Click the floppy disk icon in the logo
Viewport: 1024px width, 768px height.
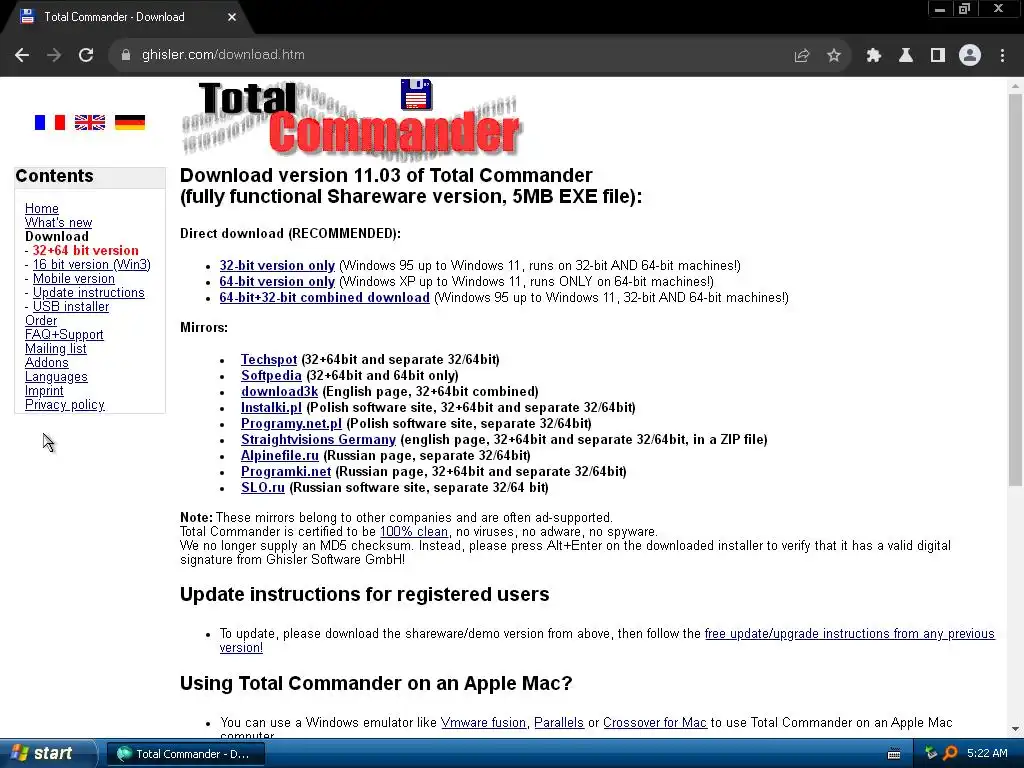tap(416, 94)
